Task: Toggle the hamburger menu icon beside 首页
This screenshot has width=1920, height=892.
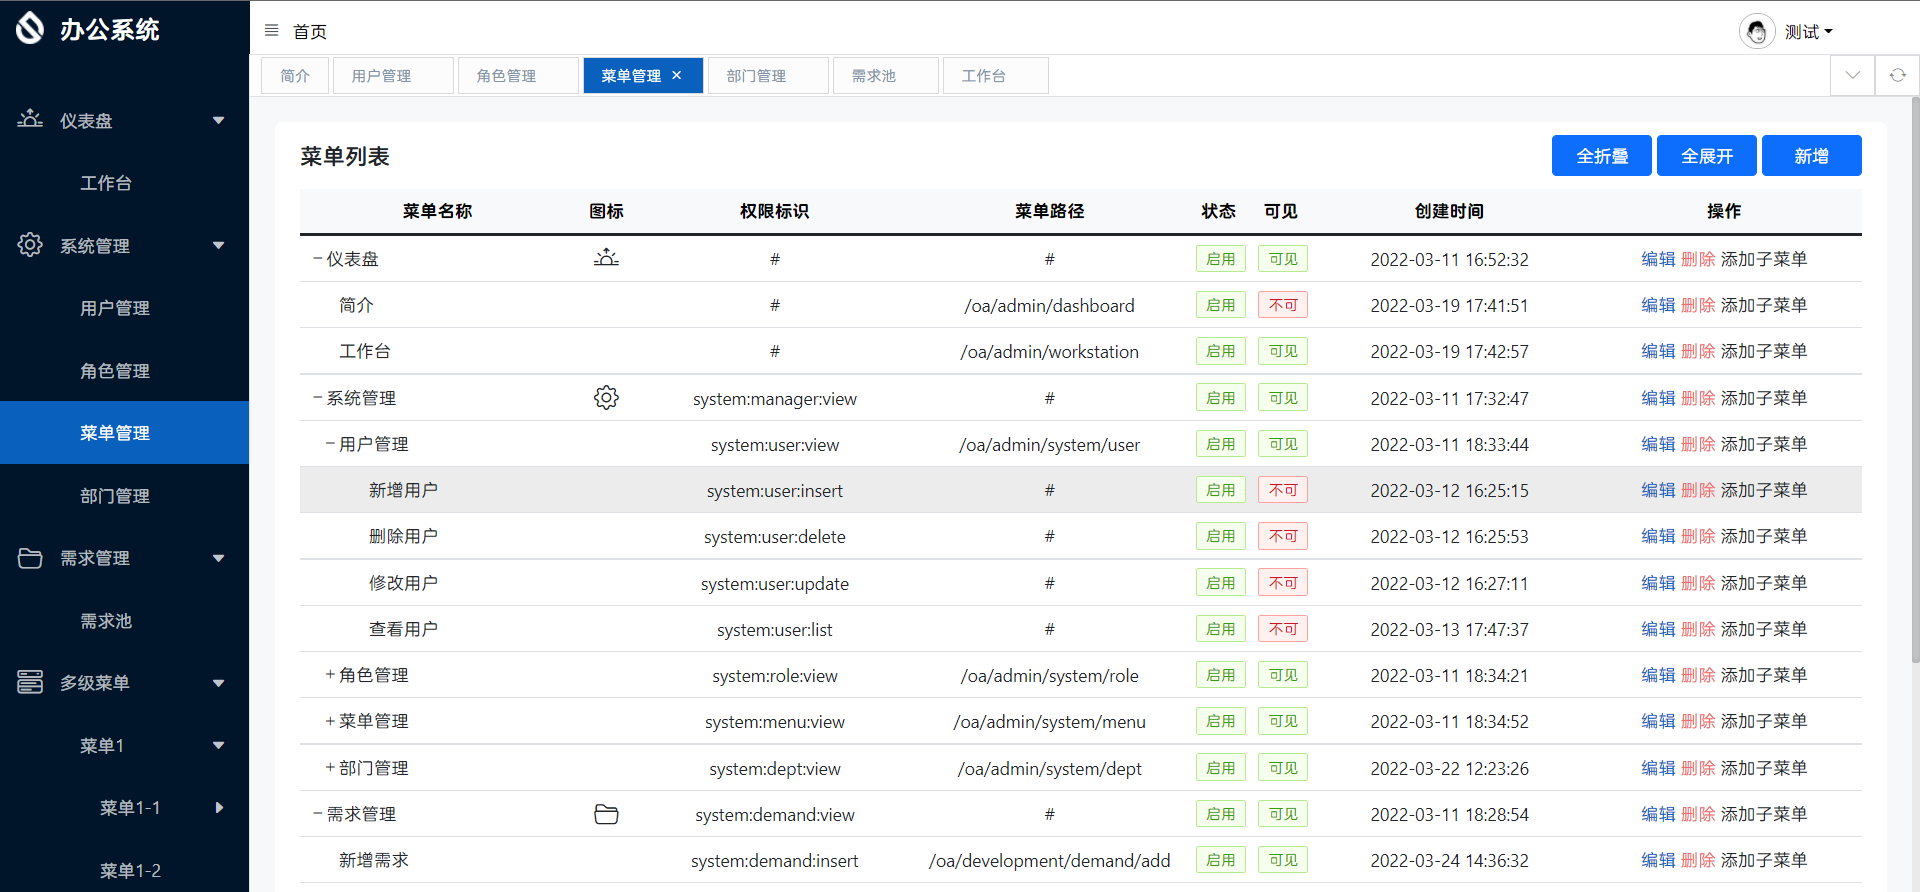Action: click(x=271, y=31)
